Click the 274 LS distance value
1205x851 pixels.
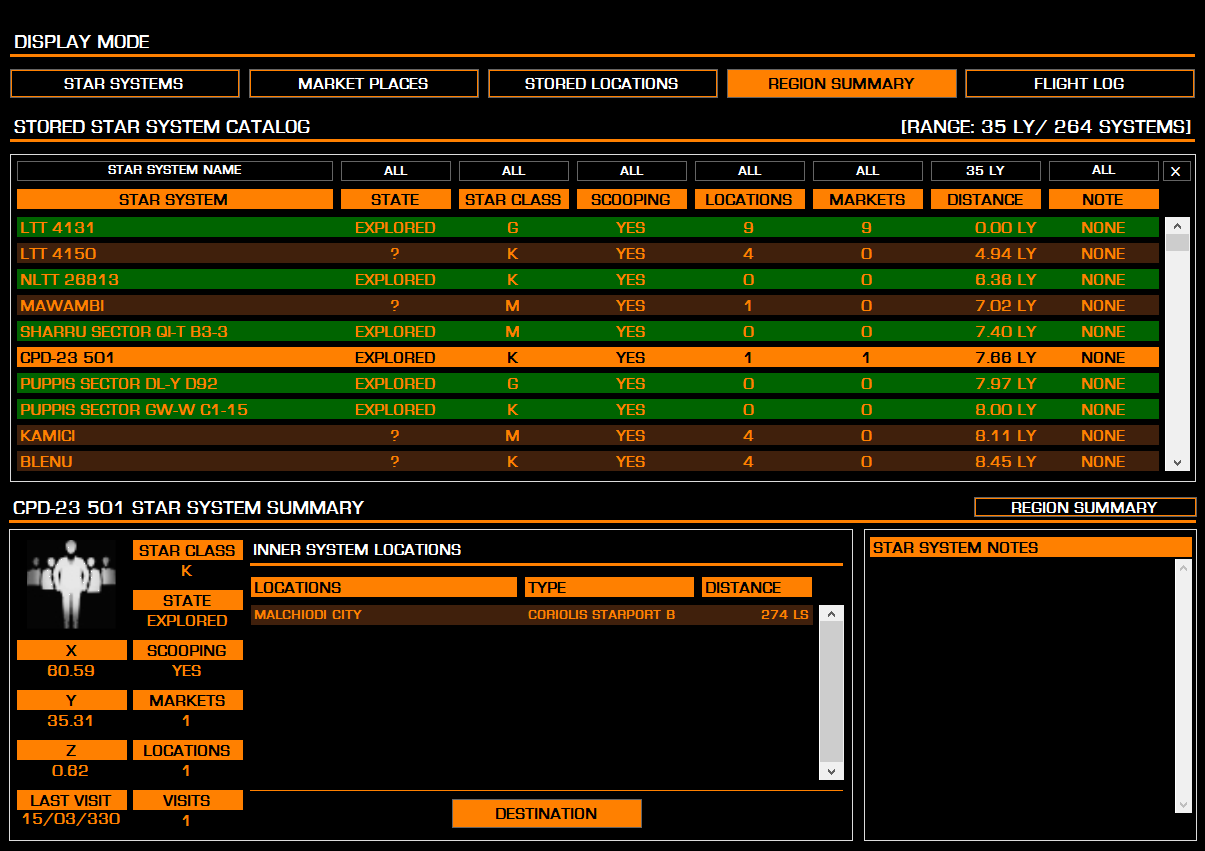tap(784, 615)
